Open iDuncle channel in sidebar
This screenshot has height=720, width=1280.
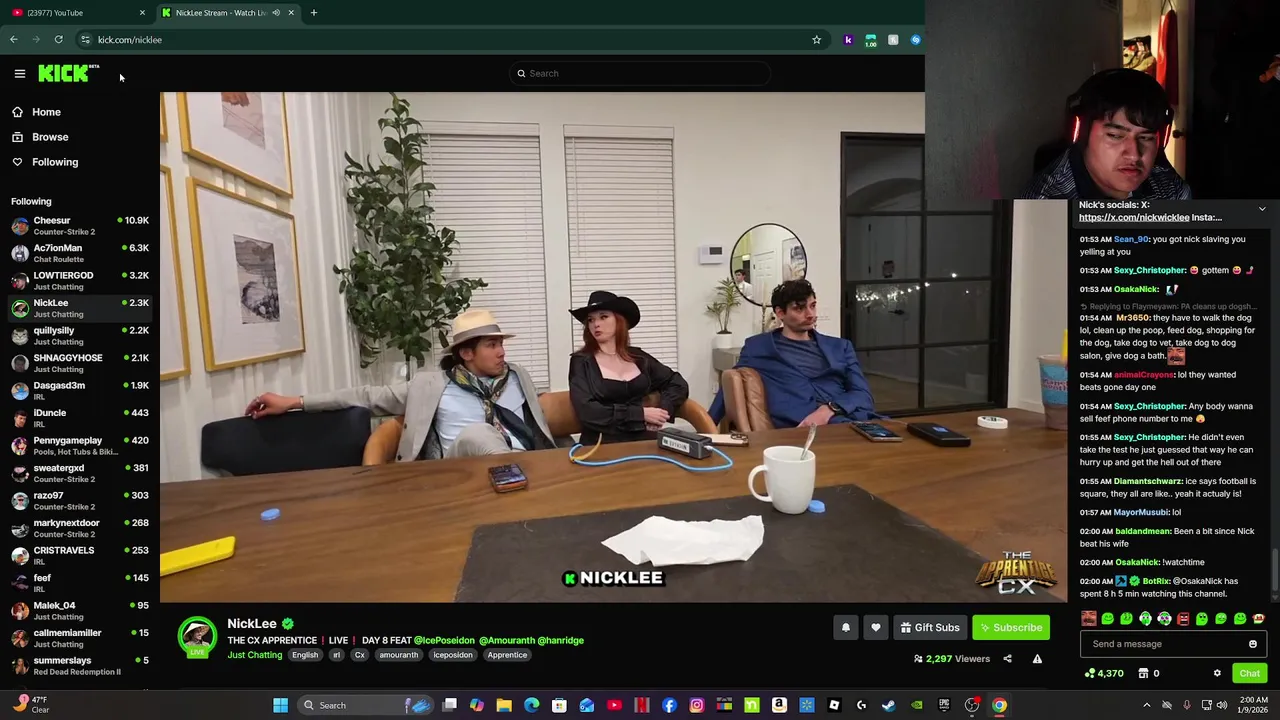(x=80, y=418)
